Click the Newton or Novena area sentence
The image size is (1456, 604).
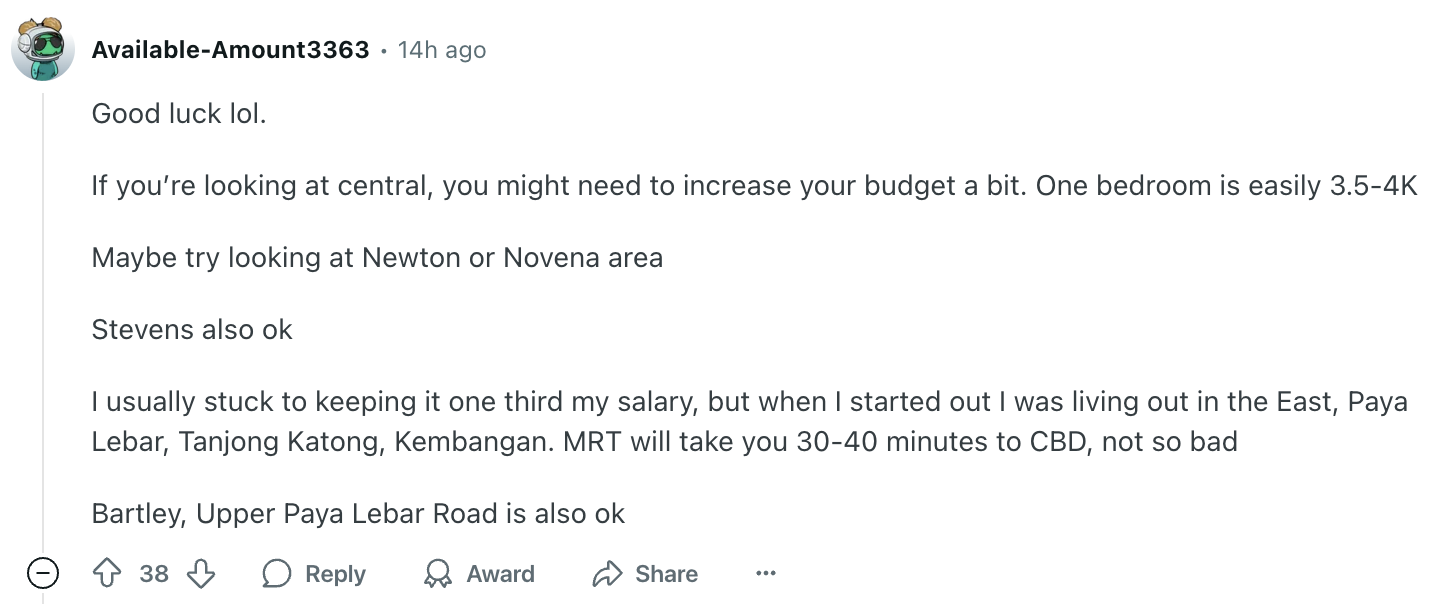[377, 258]
